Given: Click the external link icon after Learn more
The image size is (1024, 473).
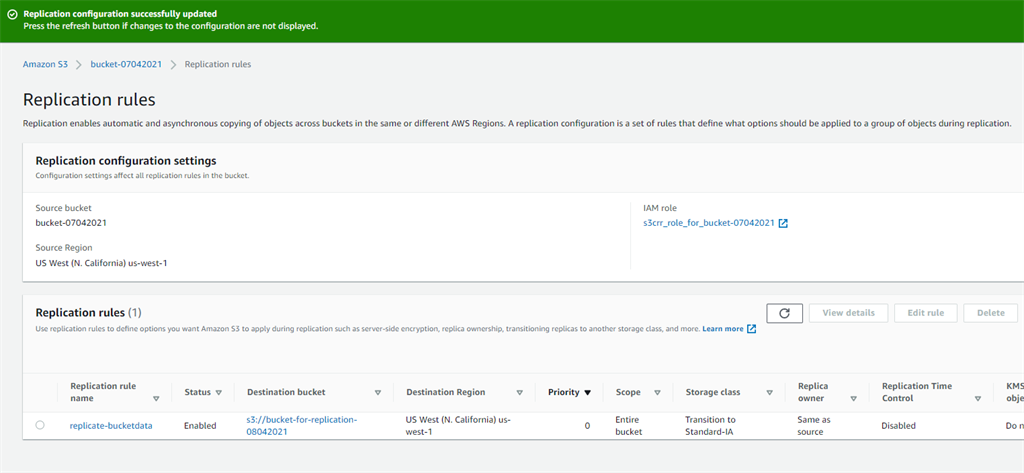Looking at the screenshot, I should (x=751, y=329).
